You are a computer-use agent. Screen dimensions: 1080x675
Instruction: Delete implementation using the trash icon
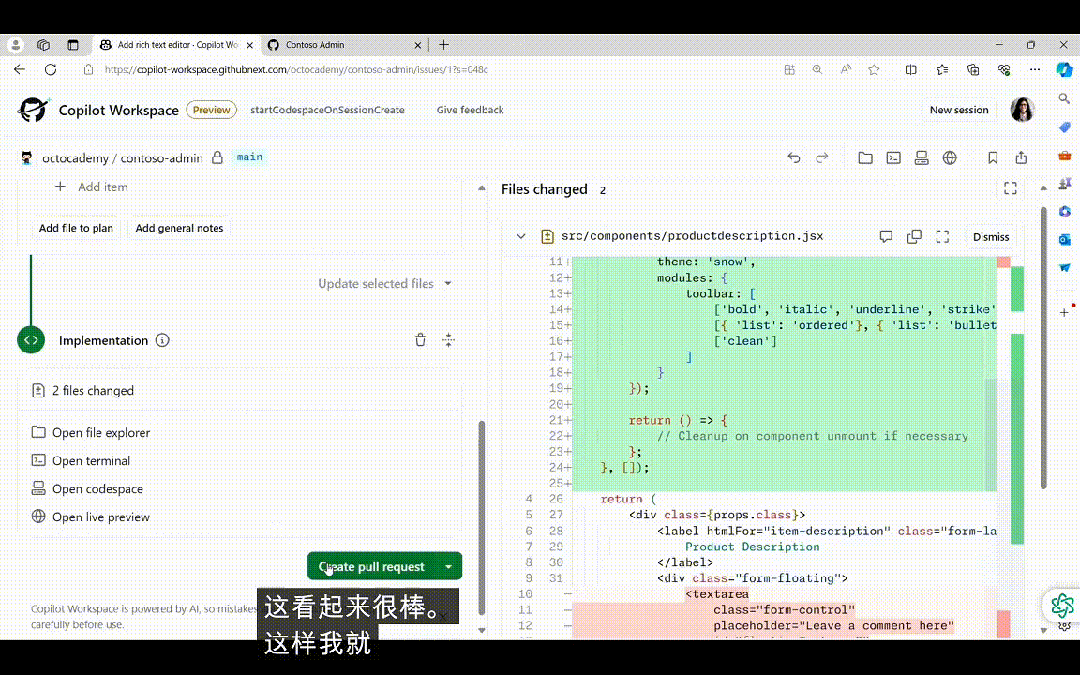[x=420, y=340]
